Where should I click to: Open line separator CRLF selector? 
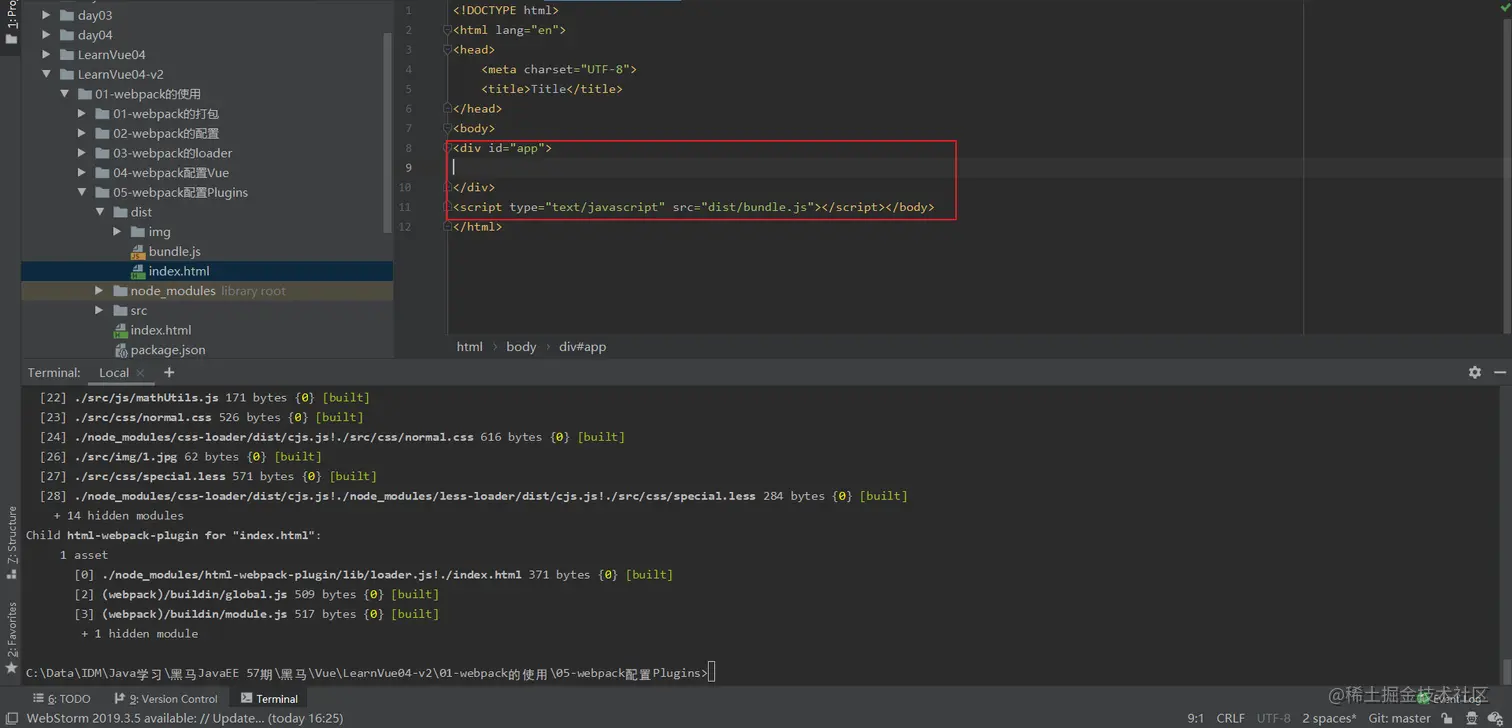[x=1230, y=718]
